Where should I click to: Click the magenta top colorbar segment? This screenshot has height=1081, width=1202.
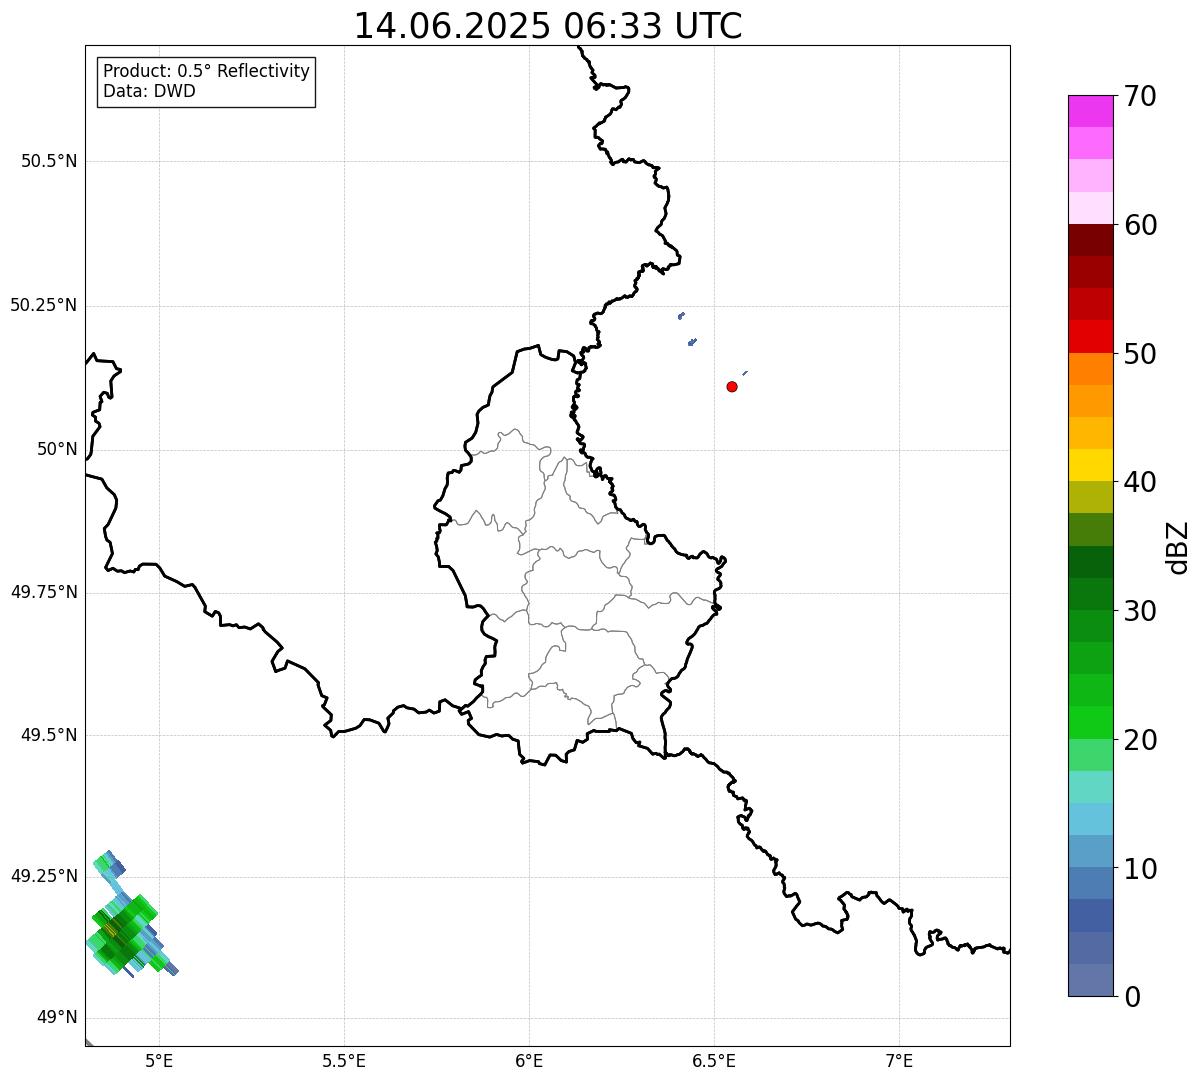1090,111
